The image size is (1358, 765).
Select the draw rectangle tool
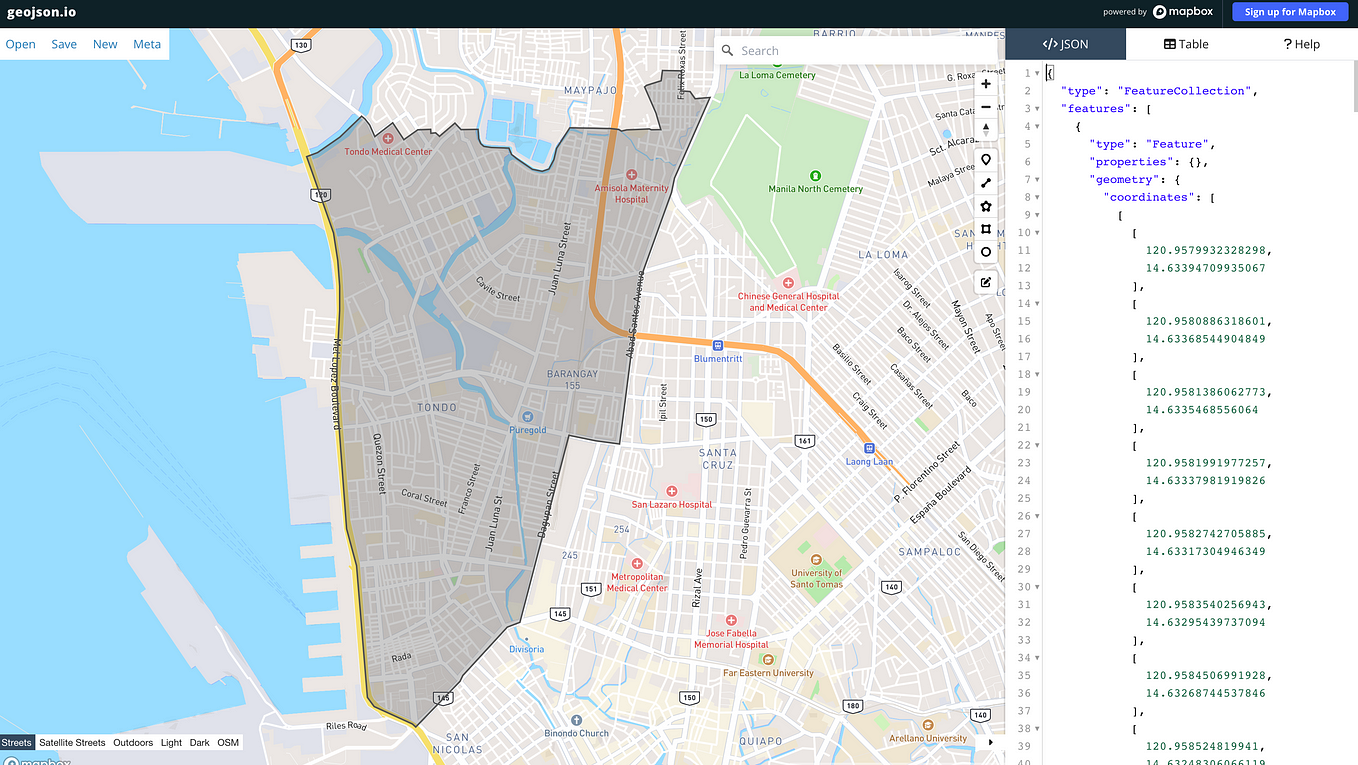[986, 229]
